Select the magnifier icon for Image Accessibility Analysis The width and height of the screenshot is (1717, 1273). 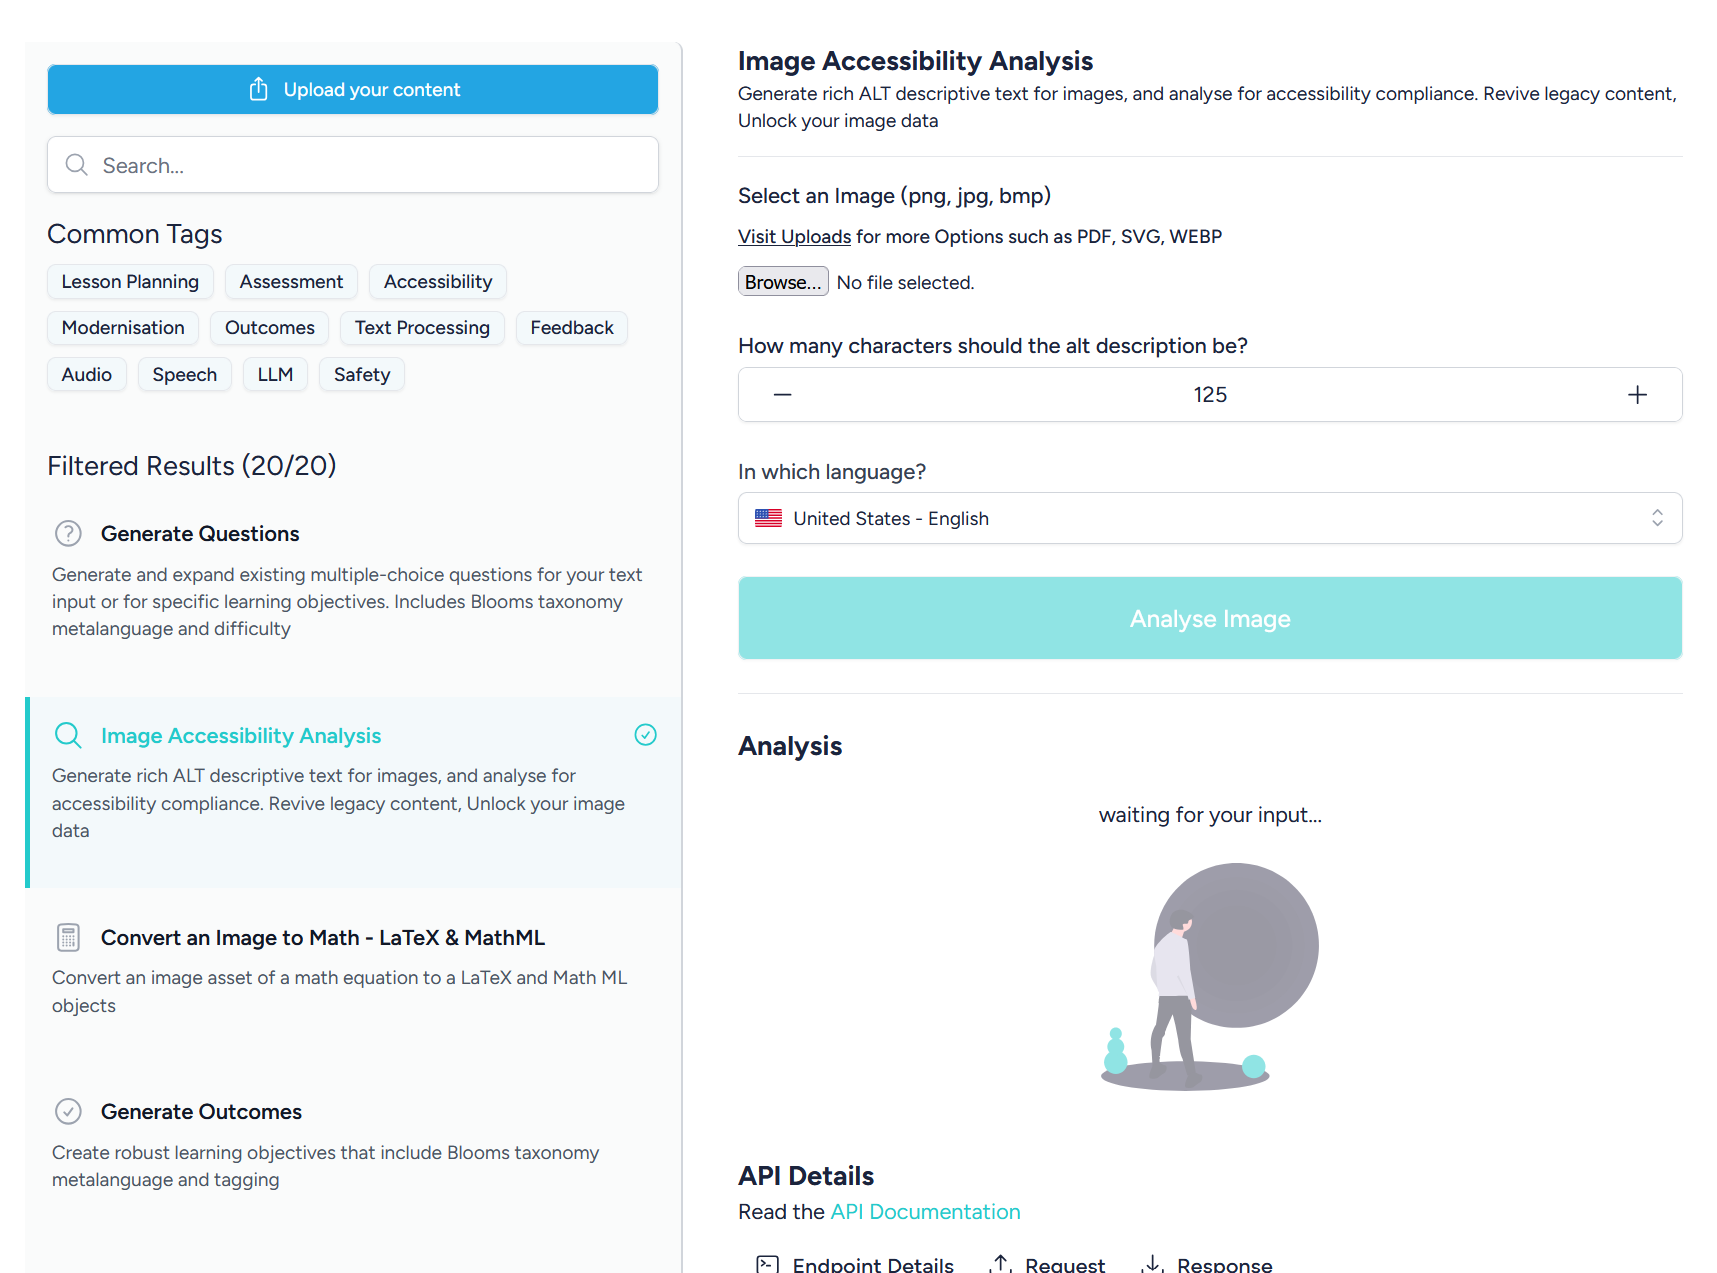(68, 735)
